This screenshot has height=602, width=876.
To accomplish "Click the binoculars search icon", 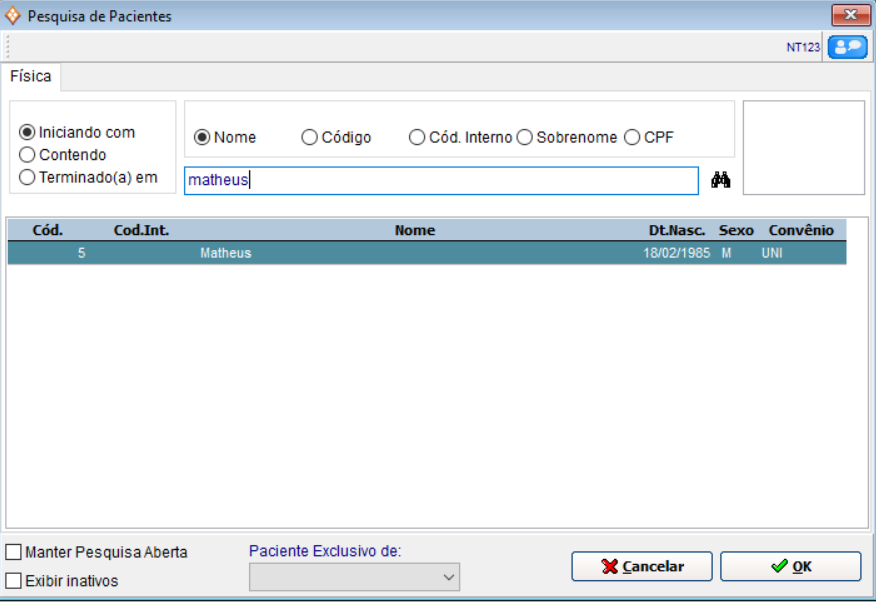I will (x=721, y=180).
